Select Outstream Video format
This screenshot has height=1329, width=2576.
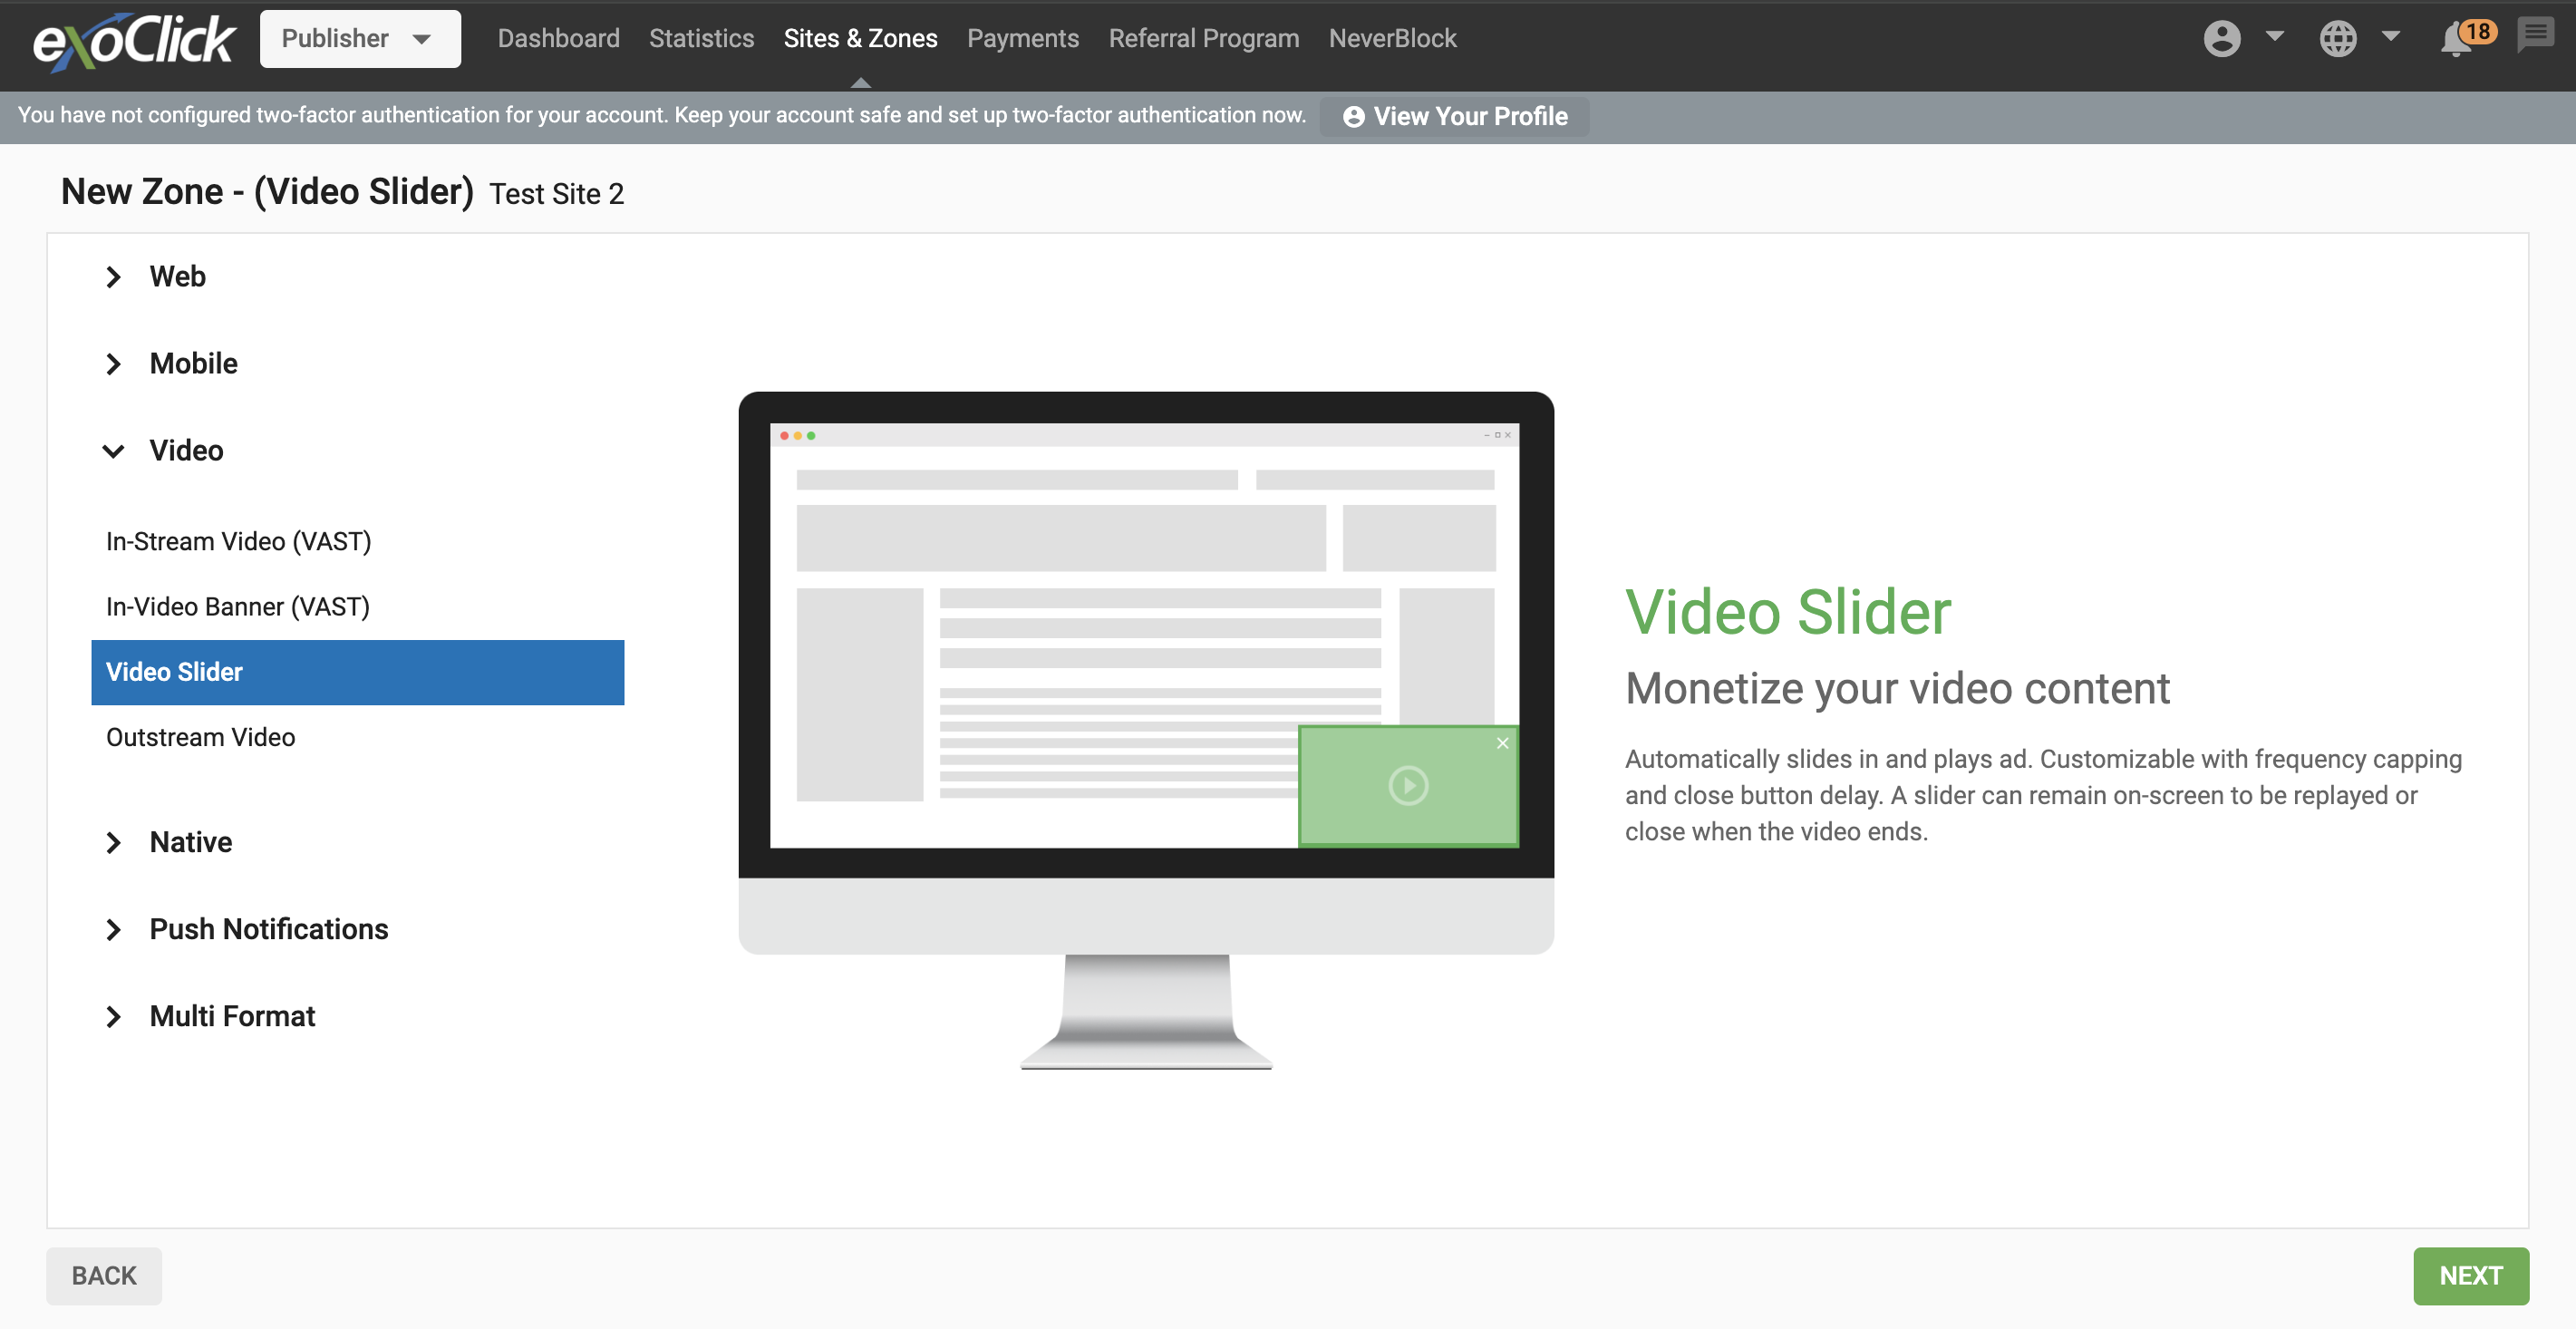(x=200, y=737)
